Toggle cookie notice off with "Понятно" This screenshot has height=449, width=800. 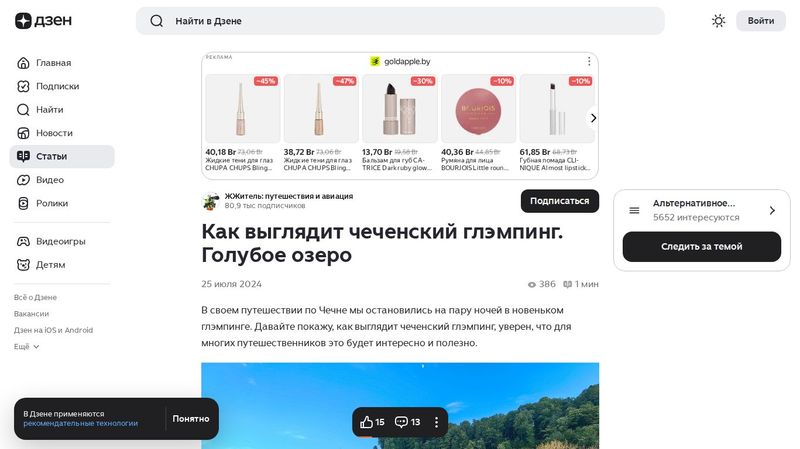pyautogui.click(x=191, y=419)
